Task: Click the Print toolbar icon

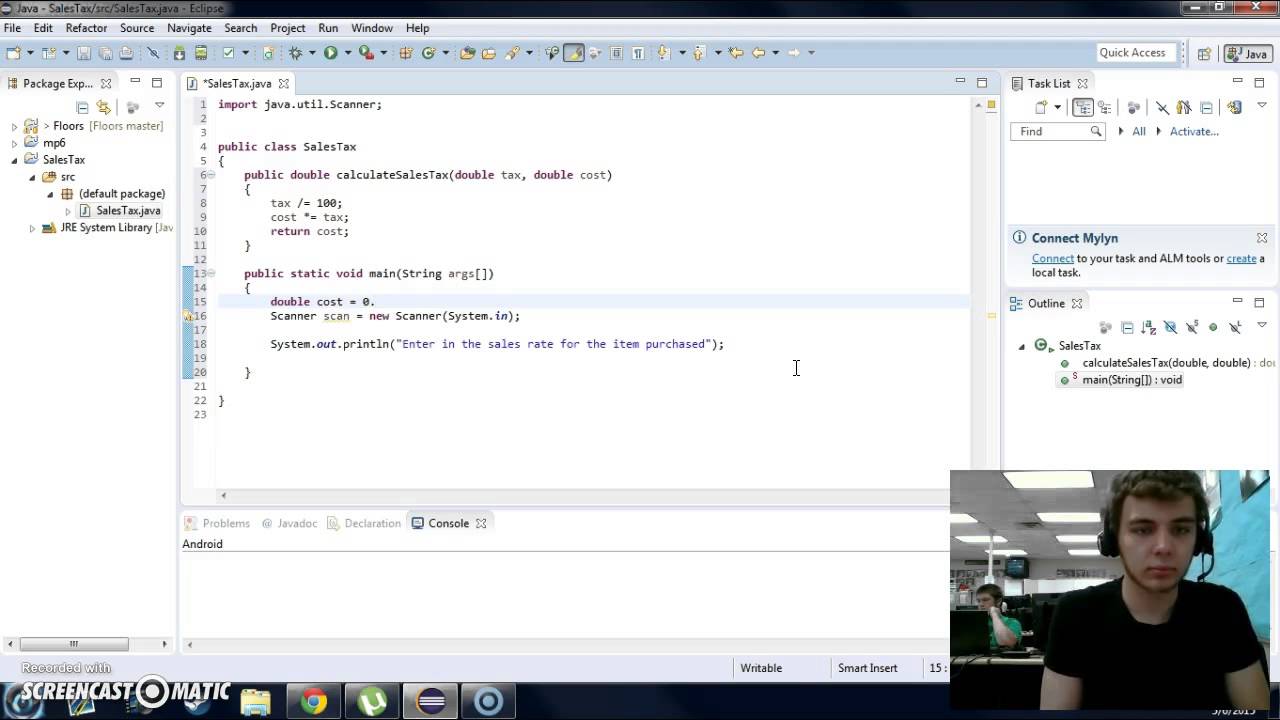Action: pos(126,53)
